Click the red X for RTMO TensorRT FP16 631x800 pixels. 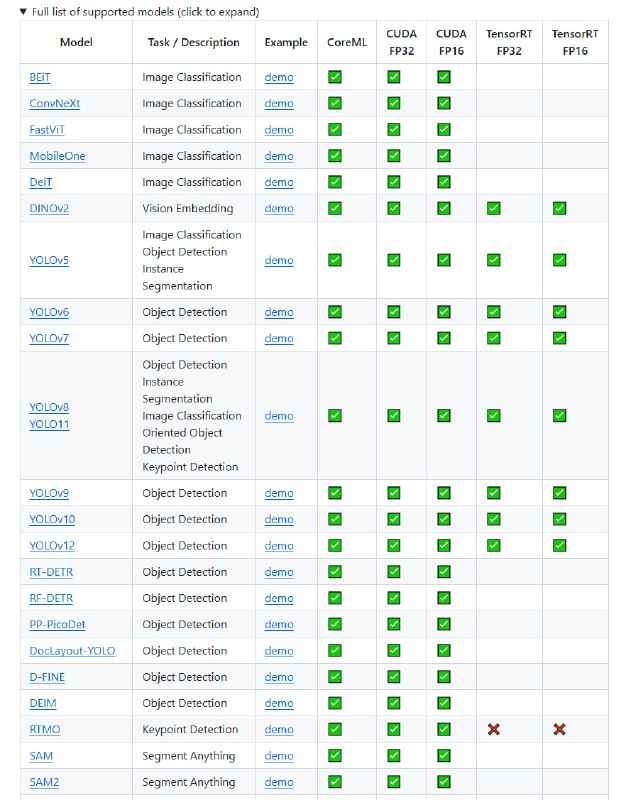pyautogui.click(x=559, y=729)
